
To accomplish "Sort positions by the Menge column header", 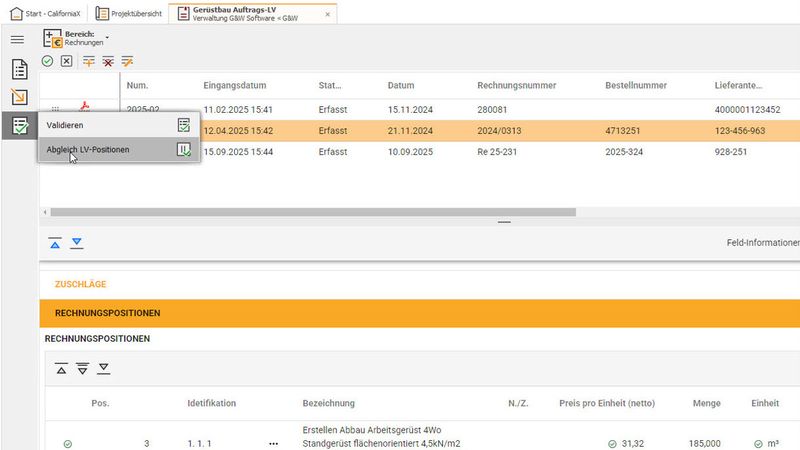I will (707, 403).
